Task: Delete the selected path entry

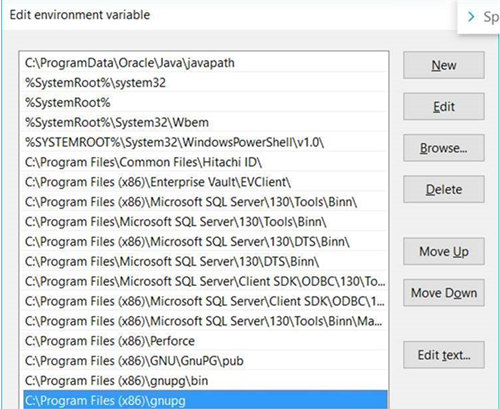Action: (x=444, y=189)
